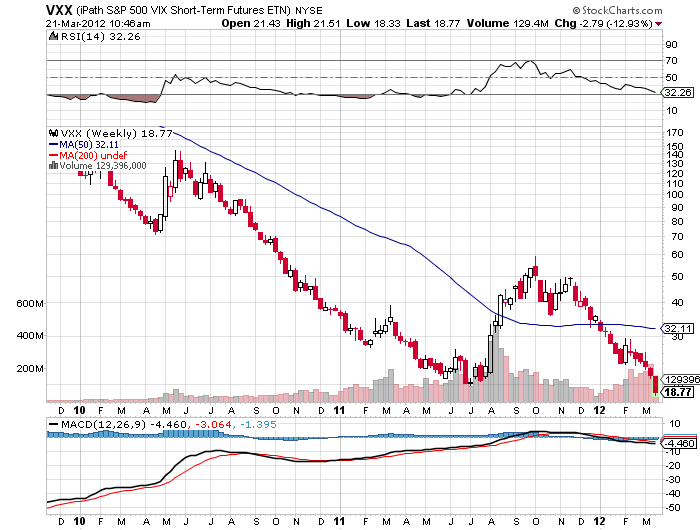This screenshot has width=700, height=530.
Task: Click the 'MA(50) 32.11' legend entry
Action: pyautogui.click(x=83, y=145)
